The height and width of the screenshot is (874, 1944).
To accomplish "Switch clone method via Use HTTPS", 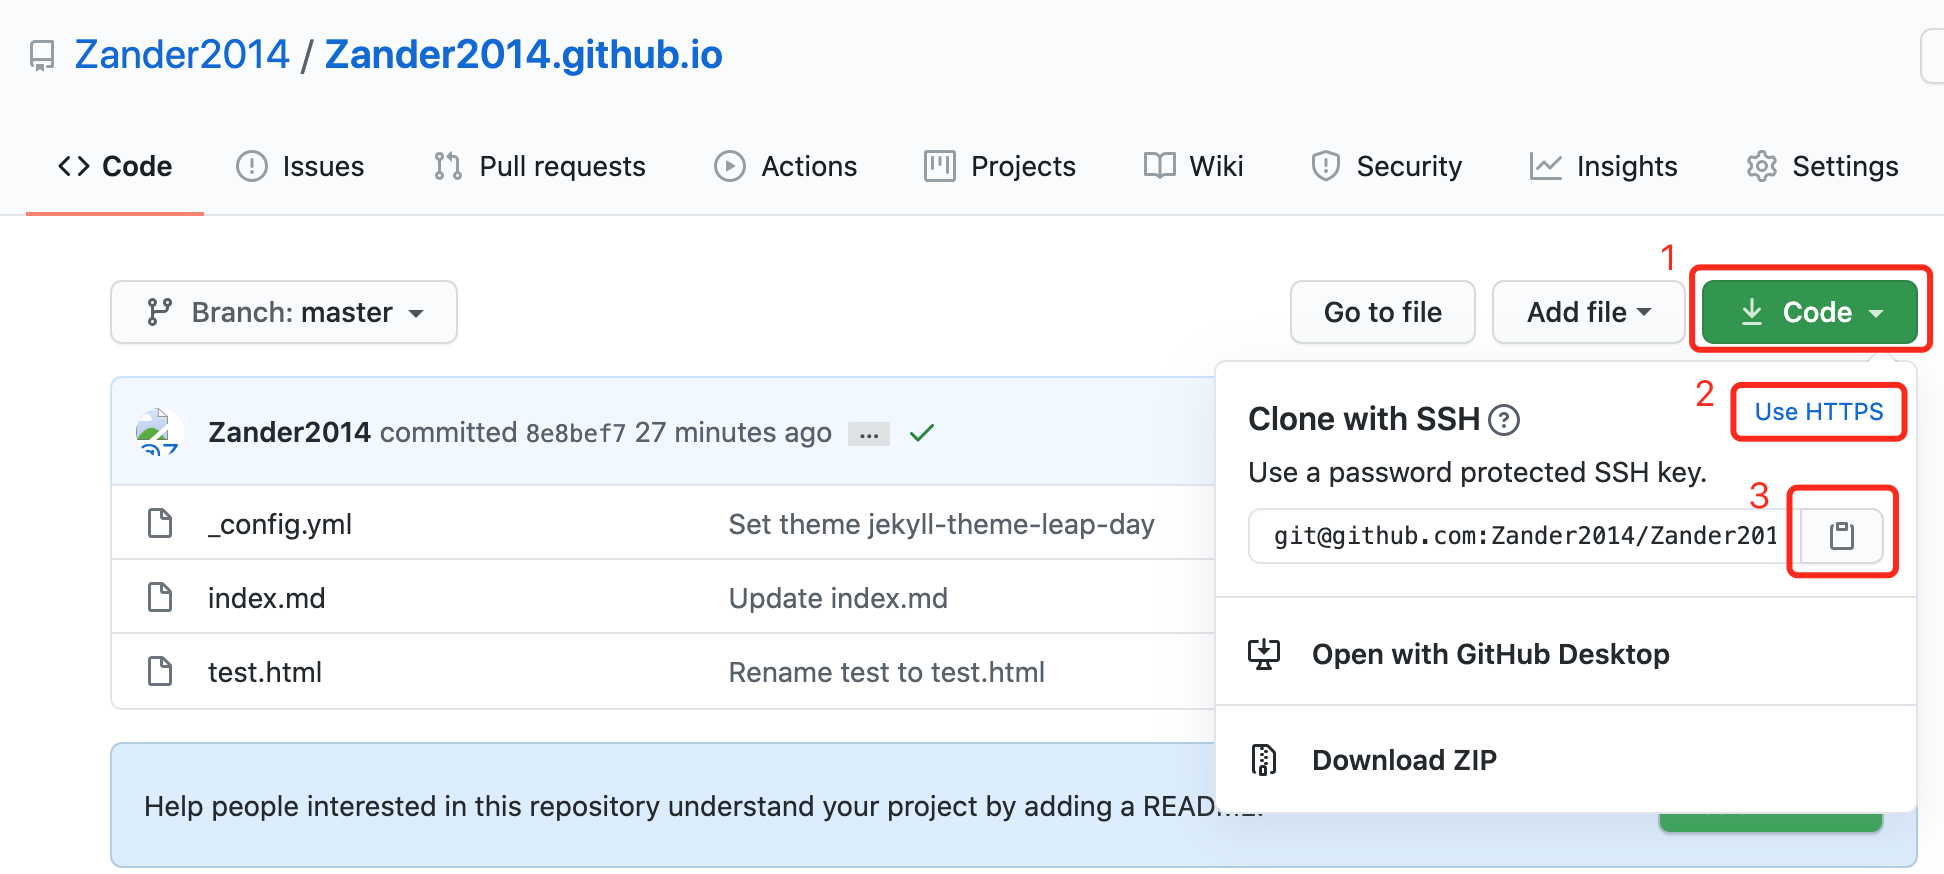I will click(x=1818, y=412).
